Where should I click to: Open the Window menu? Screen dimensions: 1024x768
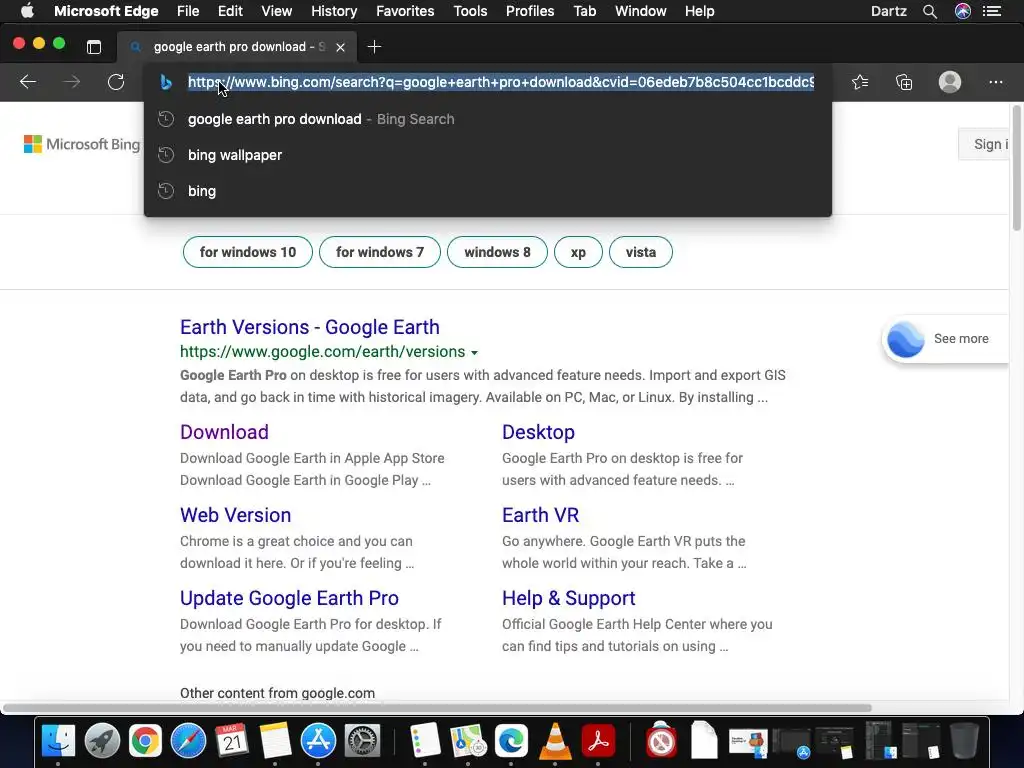pyautogui.click(x=641, y=11)
